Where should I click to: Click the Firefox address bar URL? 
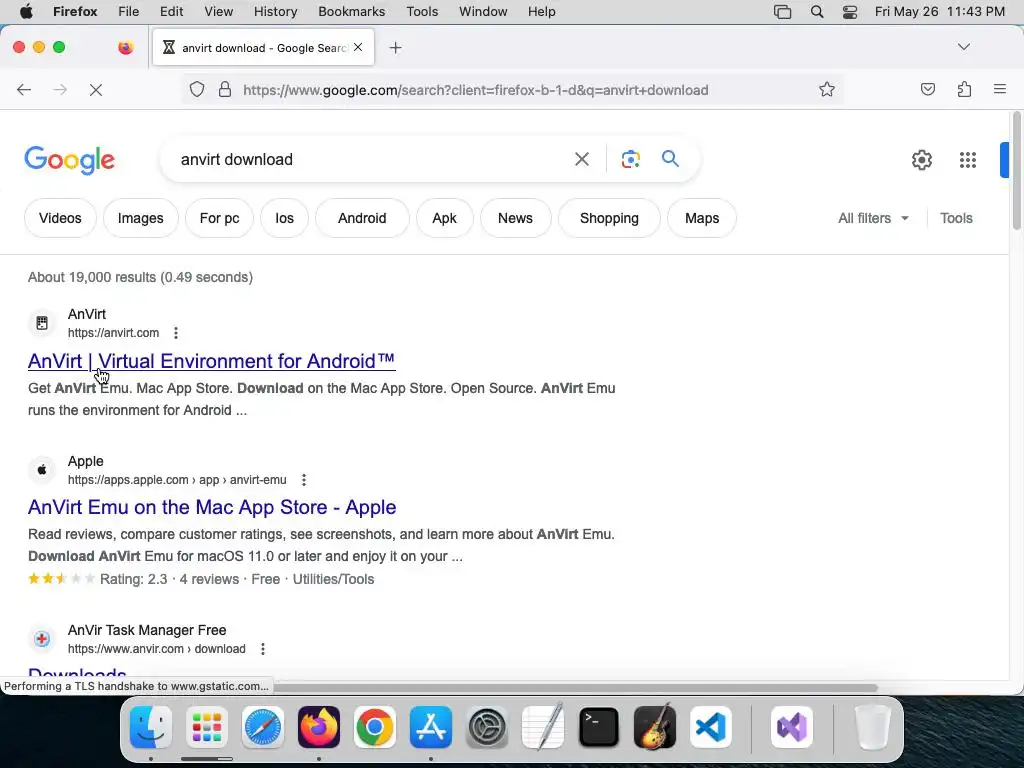pos(475,90)
